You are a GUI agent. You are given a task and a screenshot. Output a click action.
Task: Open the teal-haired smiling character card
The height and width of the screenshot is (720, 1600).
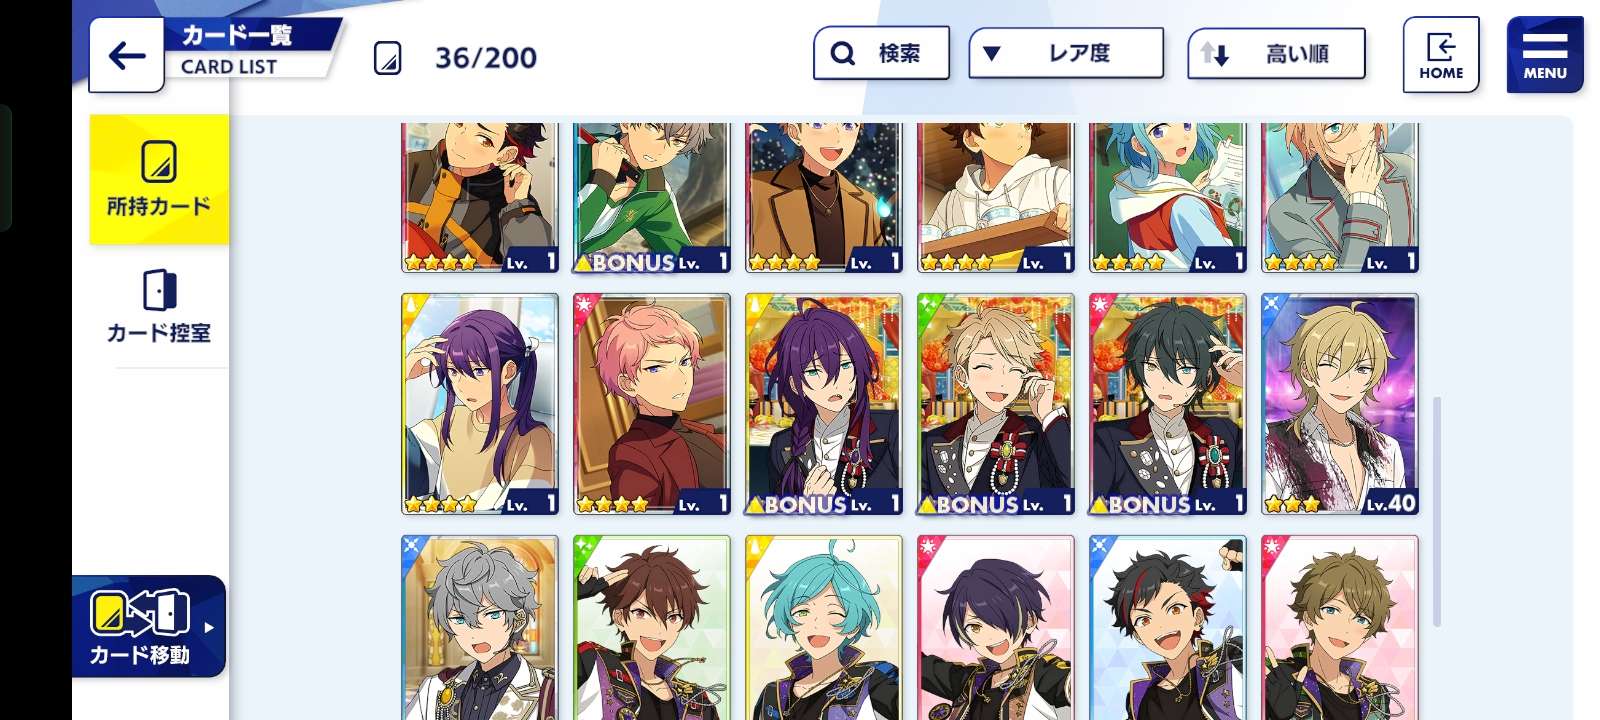(824, 628)
